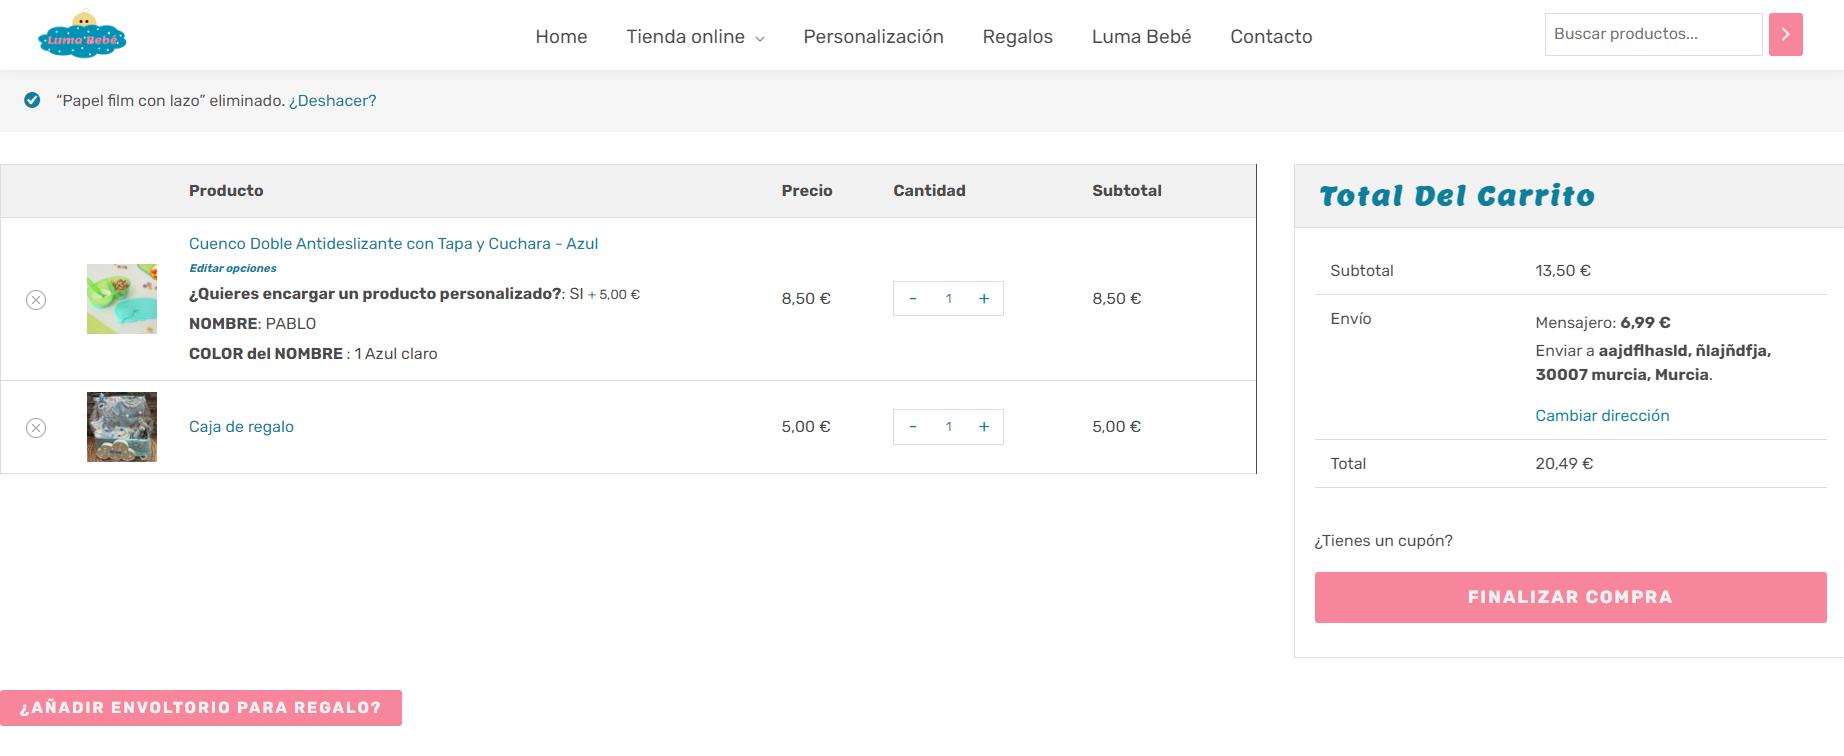
Task: Remove Caja de regalo from cart
Action: (x=36, y=428)
